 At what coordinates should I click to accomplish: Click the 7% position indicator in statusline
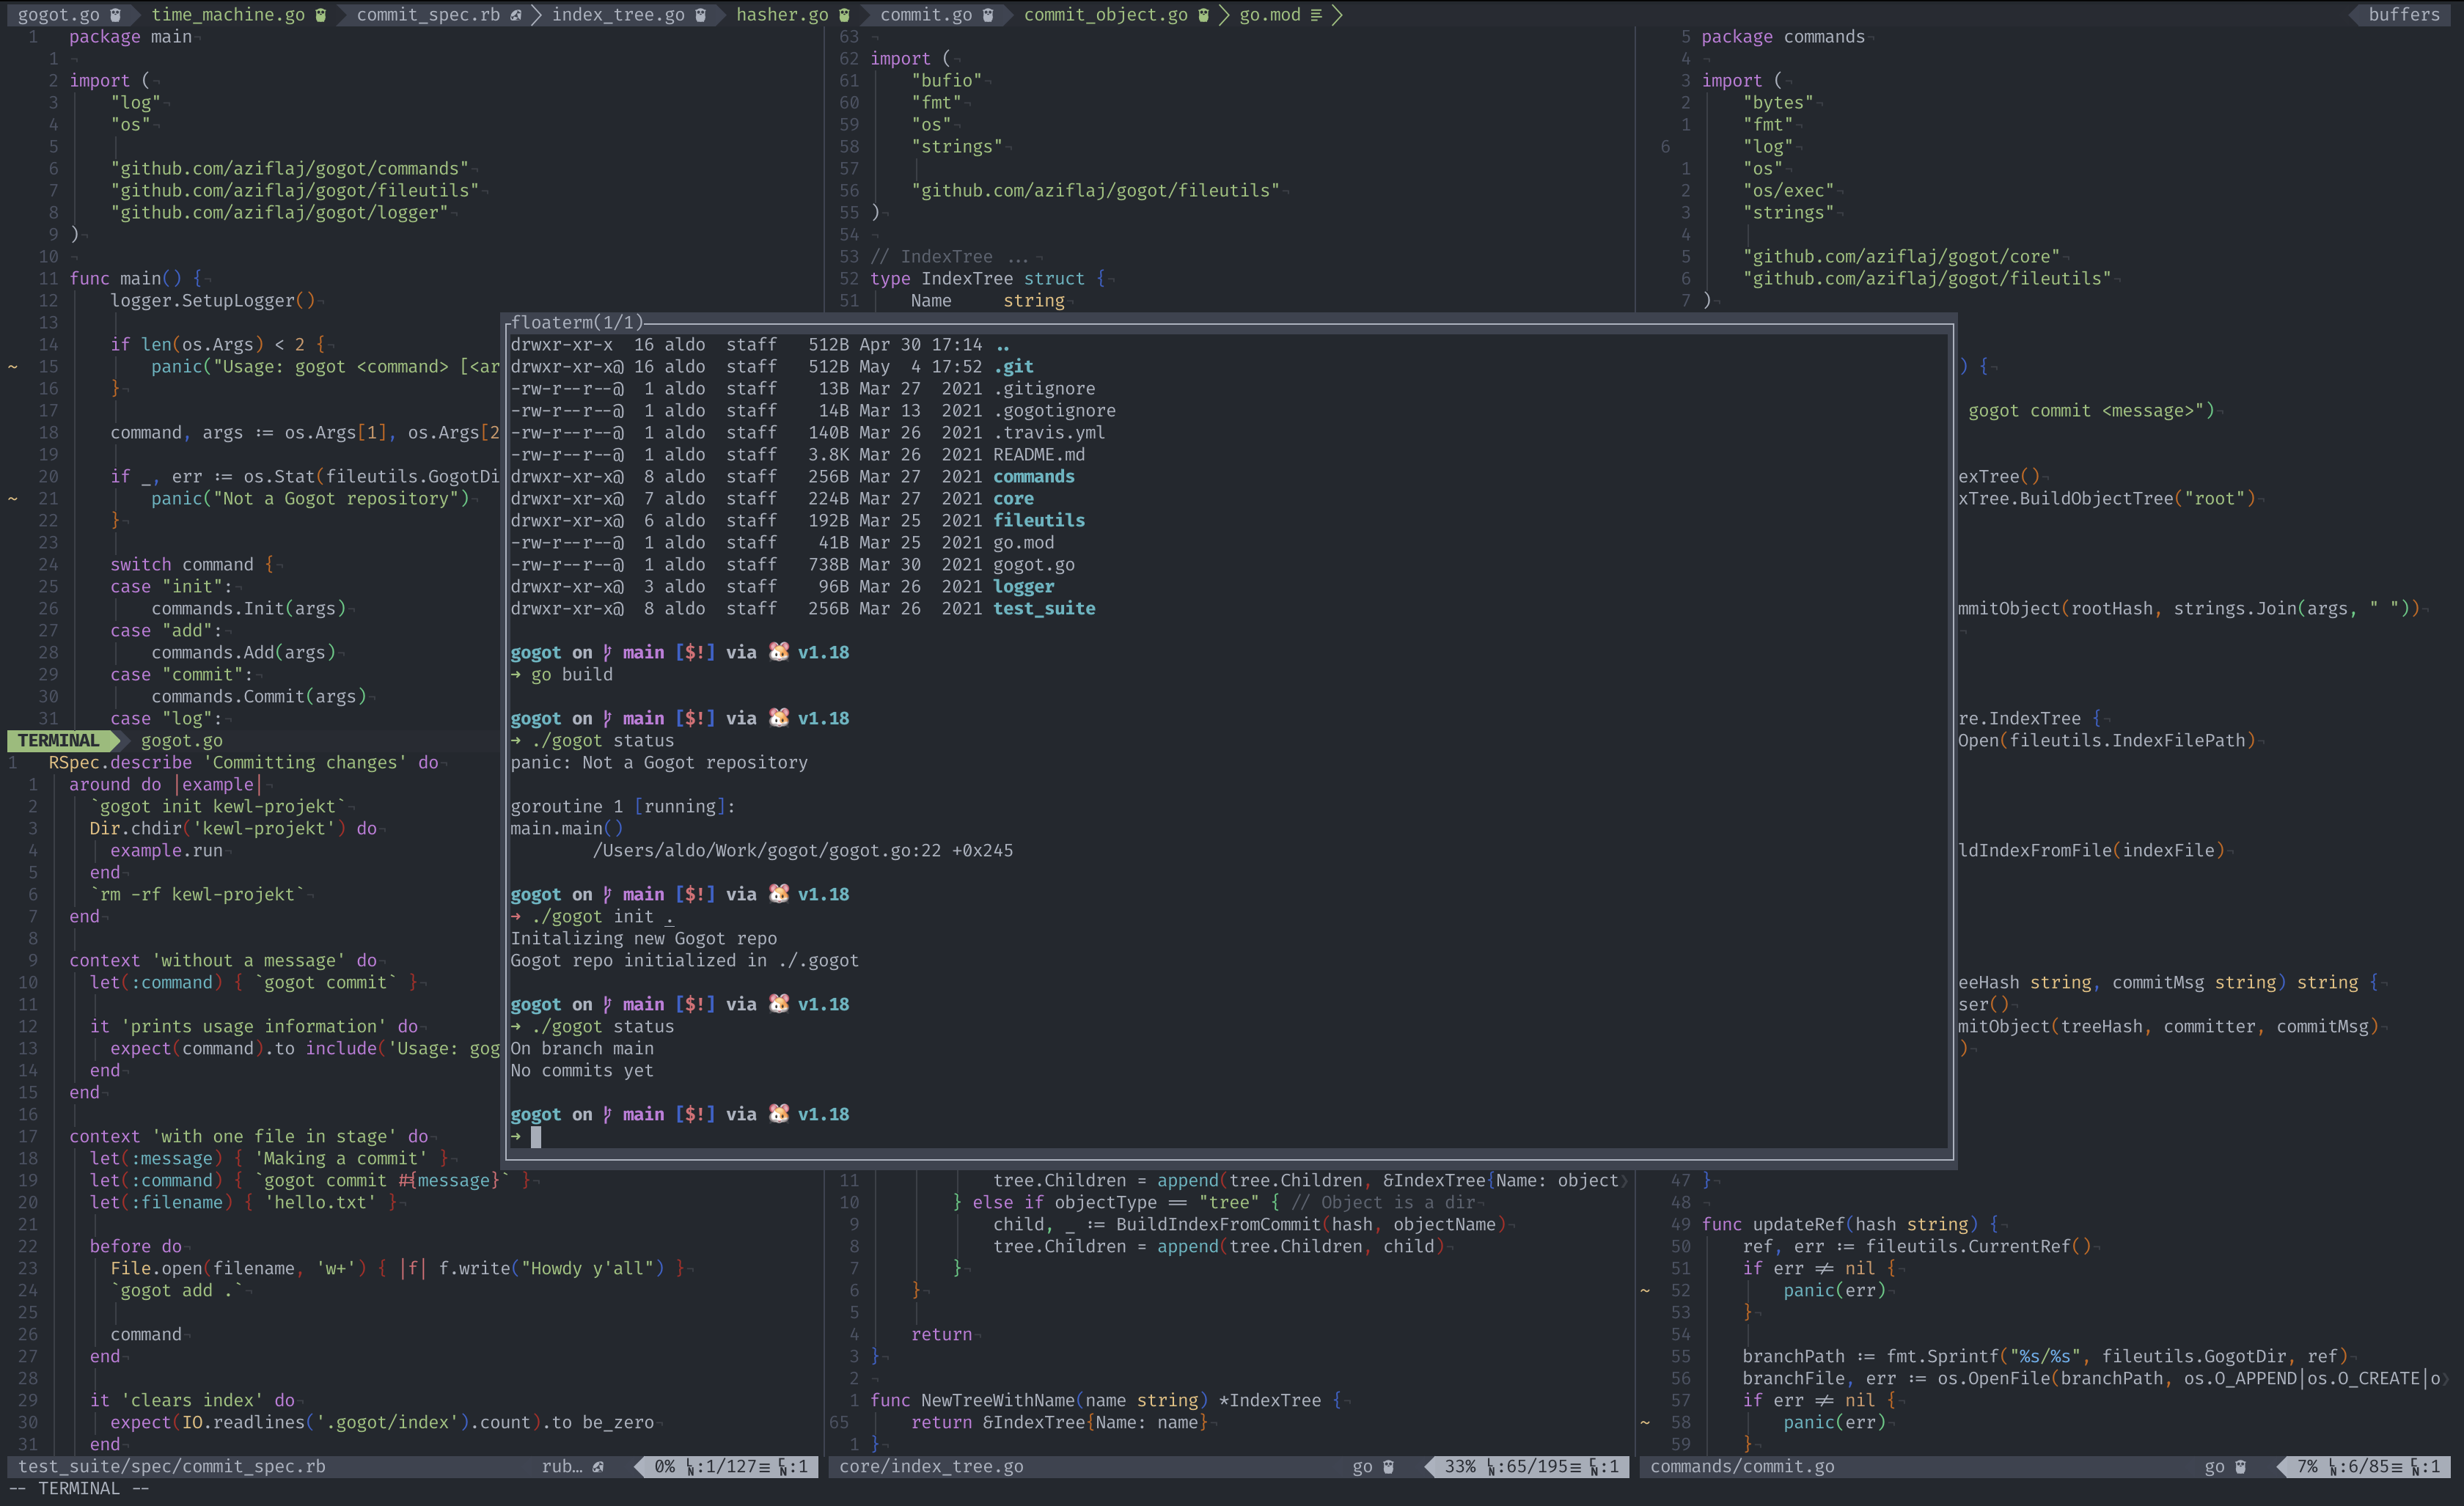[2307, 1466]
